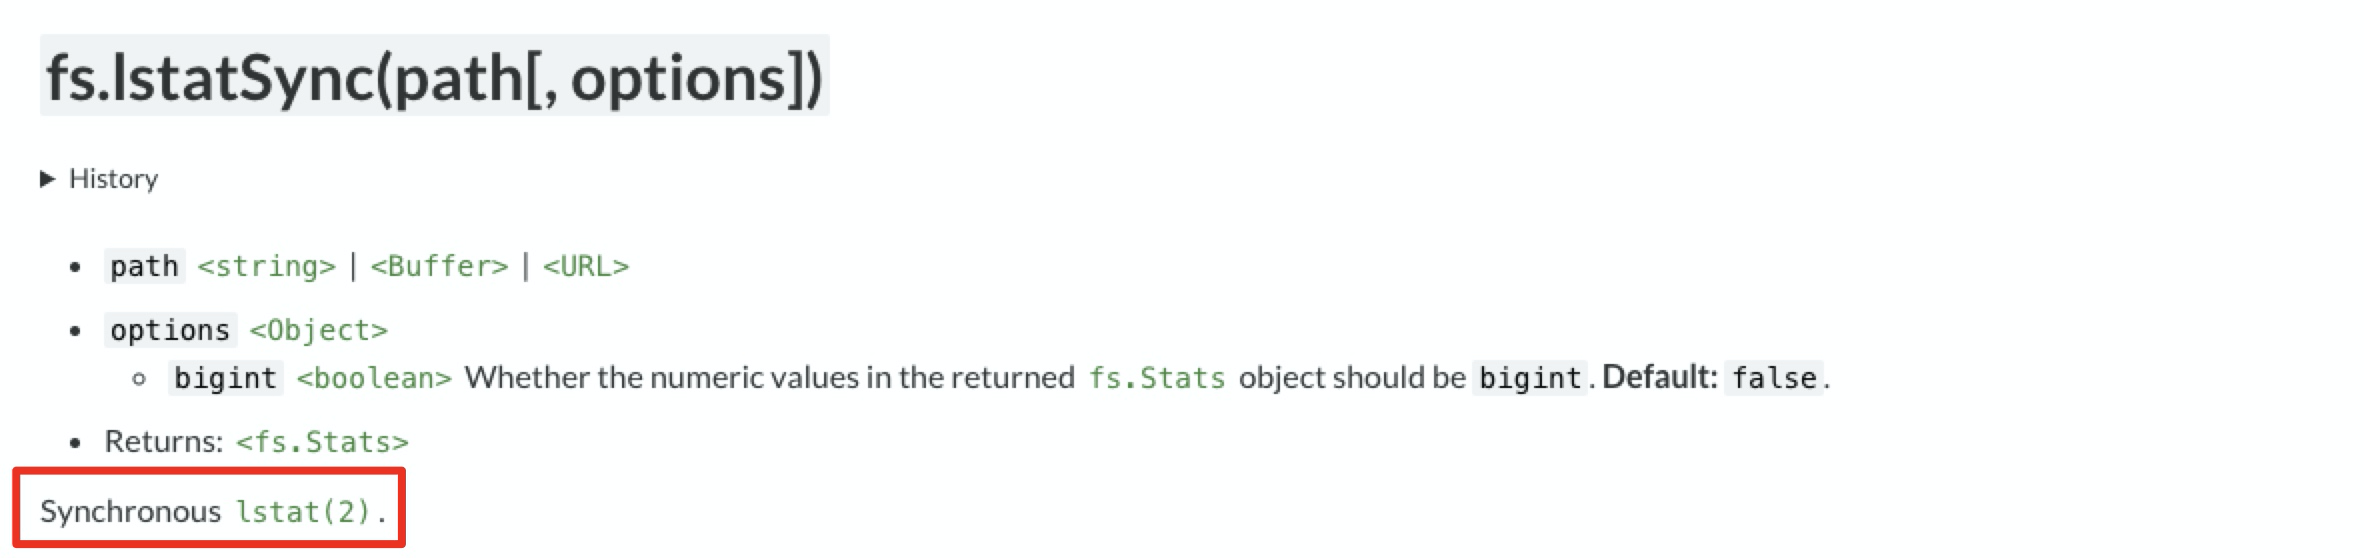Click the false default value code
The width and height of the screenshot is (2364, 558).
tap(1774, 378)
